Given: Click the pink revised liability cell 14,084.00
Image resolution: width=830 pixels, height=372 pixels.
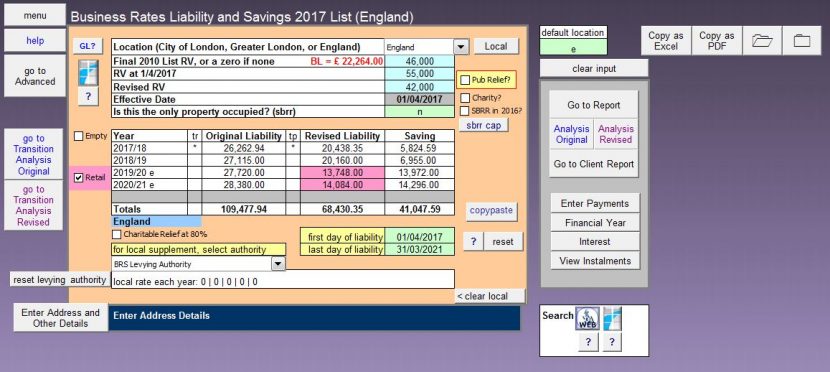Looking at the screenshot, I should [x=342, y=185].
